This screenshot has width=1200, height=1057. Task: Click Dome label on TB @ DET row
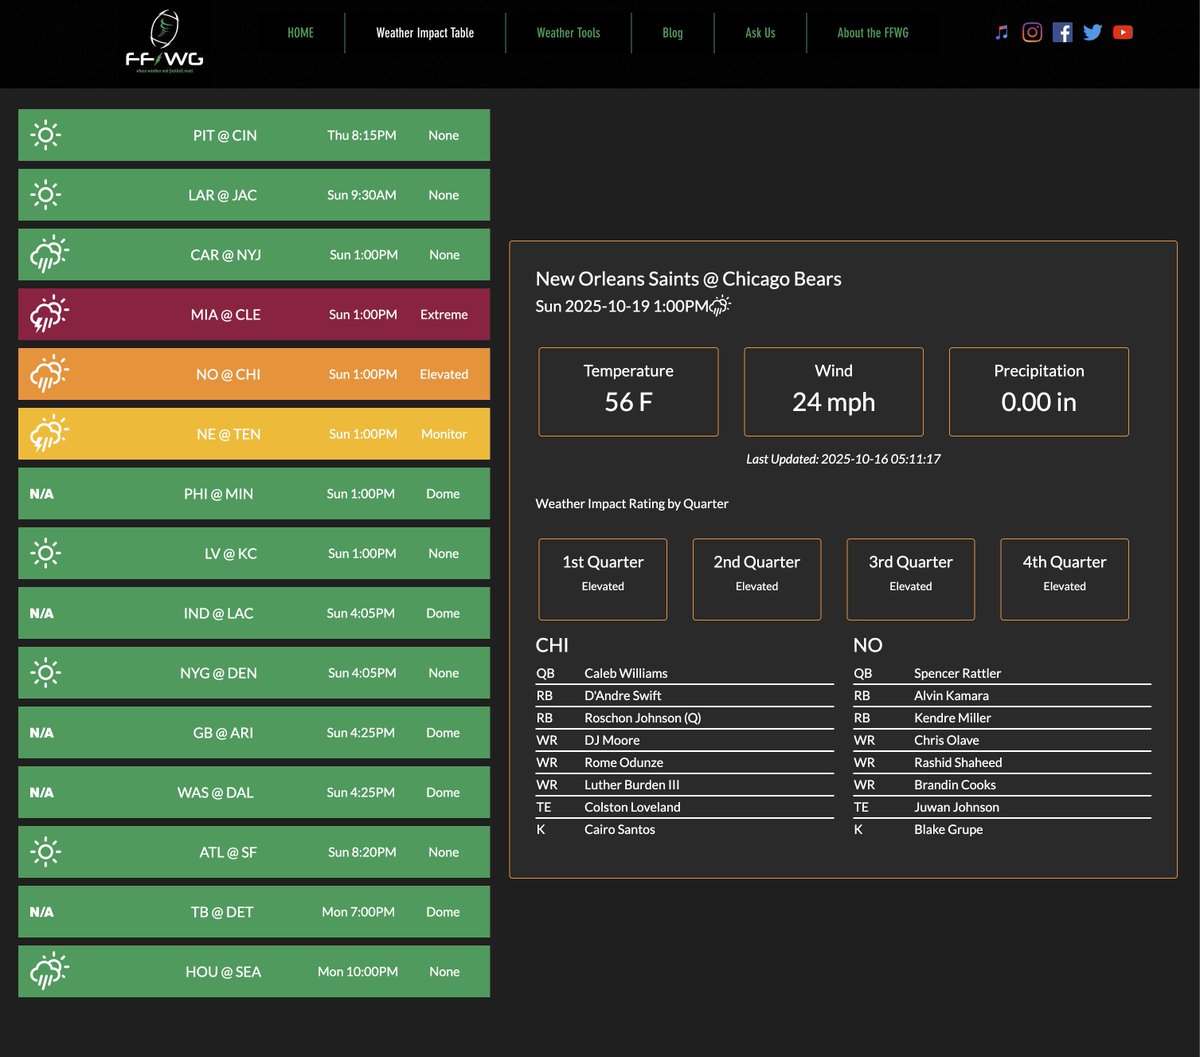443,912
